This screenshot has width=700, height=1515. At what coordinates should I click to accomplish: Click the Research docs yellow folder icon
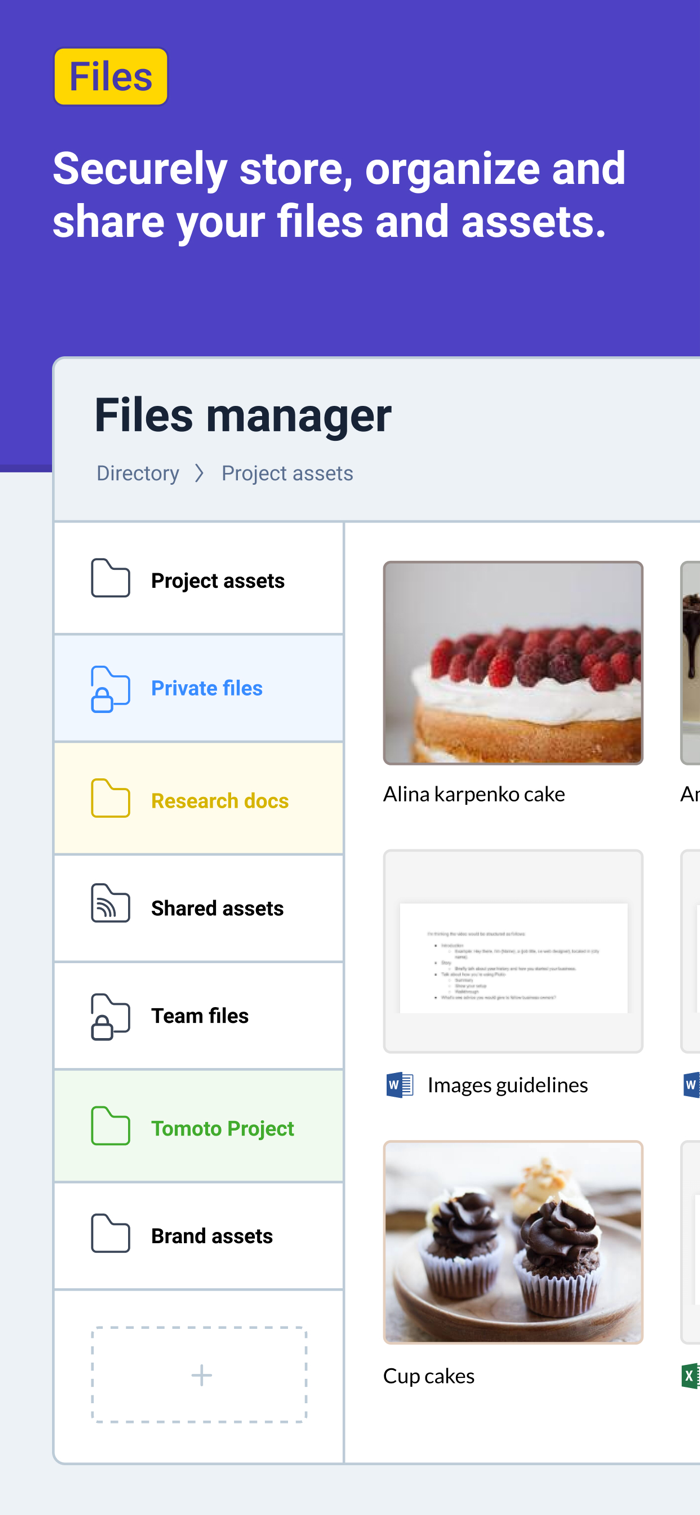[x=110, y=798]
